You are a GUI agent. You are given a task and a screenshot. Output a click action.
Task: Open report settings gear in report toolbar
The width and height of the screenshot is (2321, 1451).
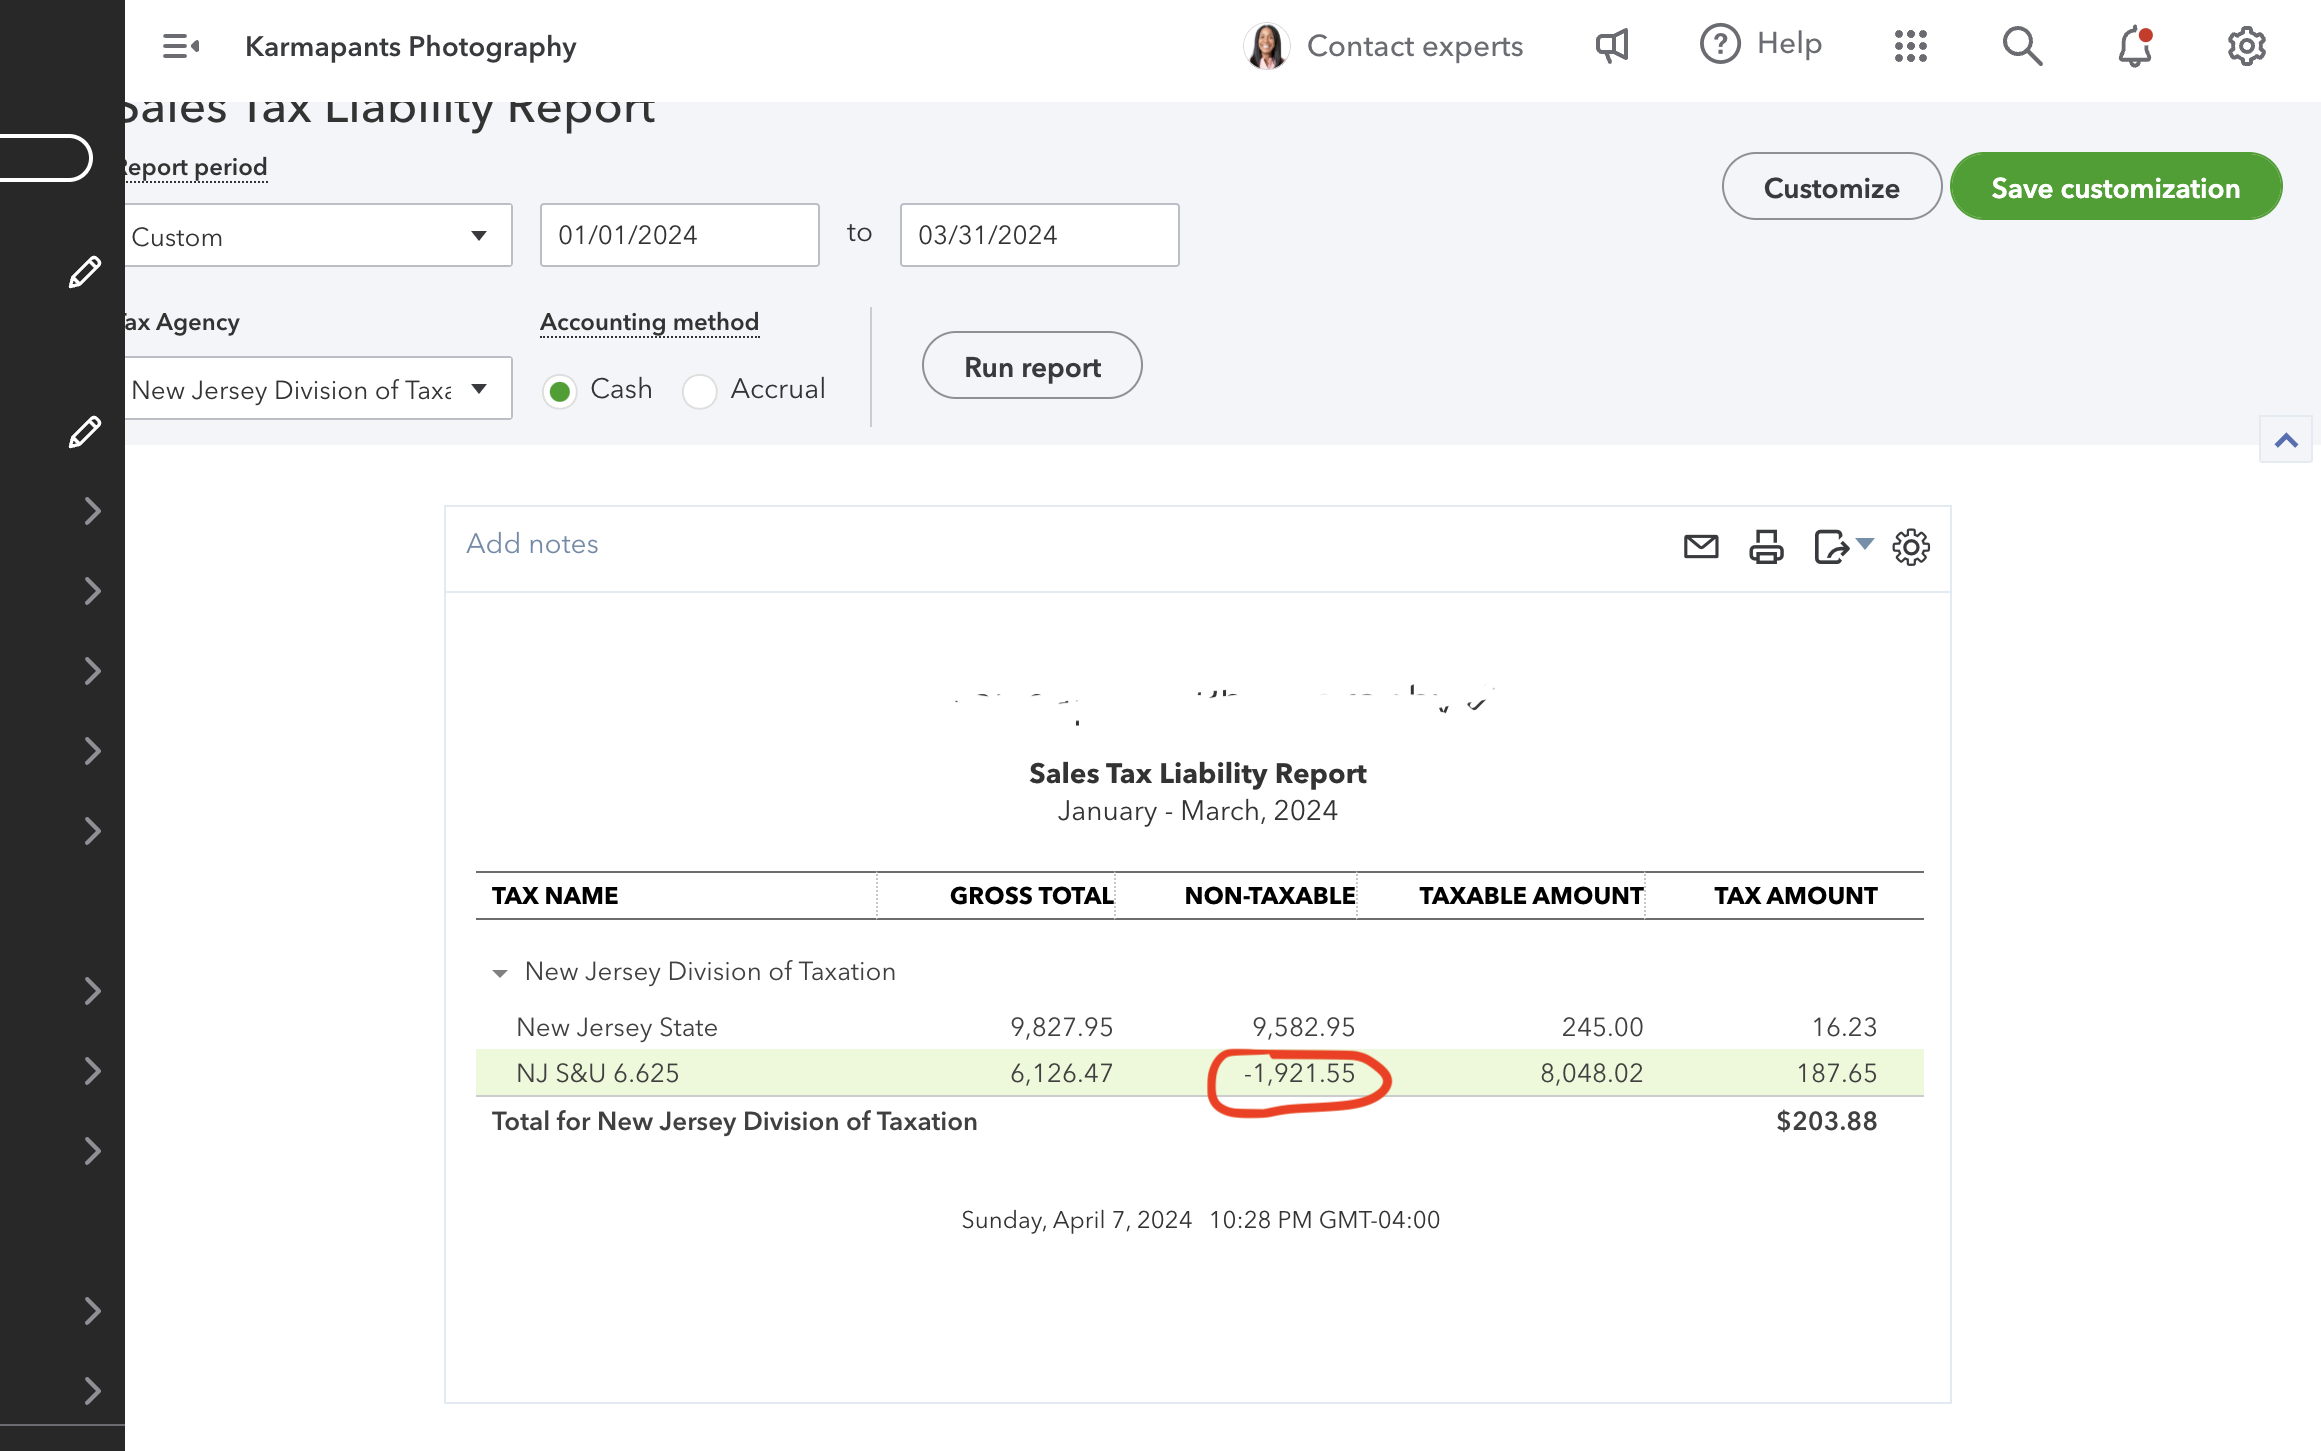click(1910, 546)
